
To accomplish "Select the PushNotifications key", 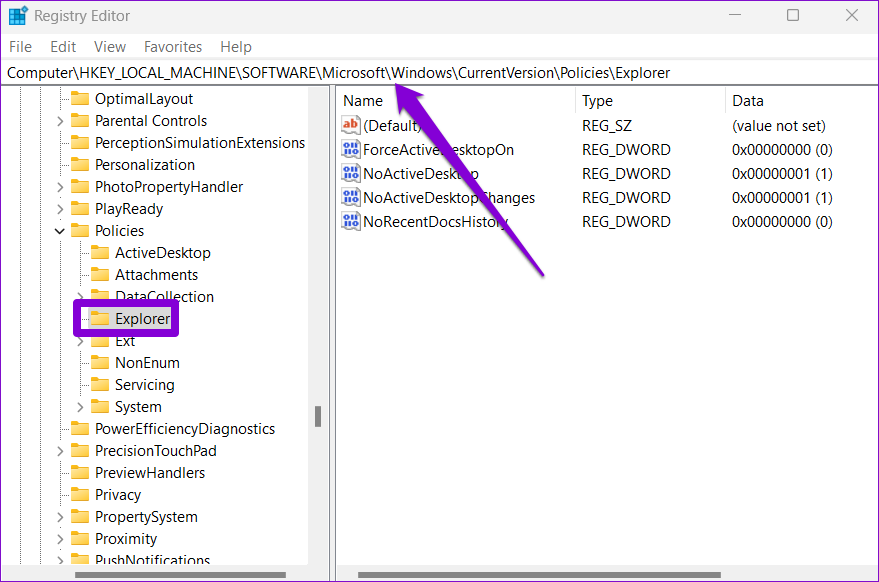I will pos(152,559).
